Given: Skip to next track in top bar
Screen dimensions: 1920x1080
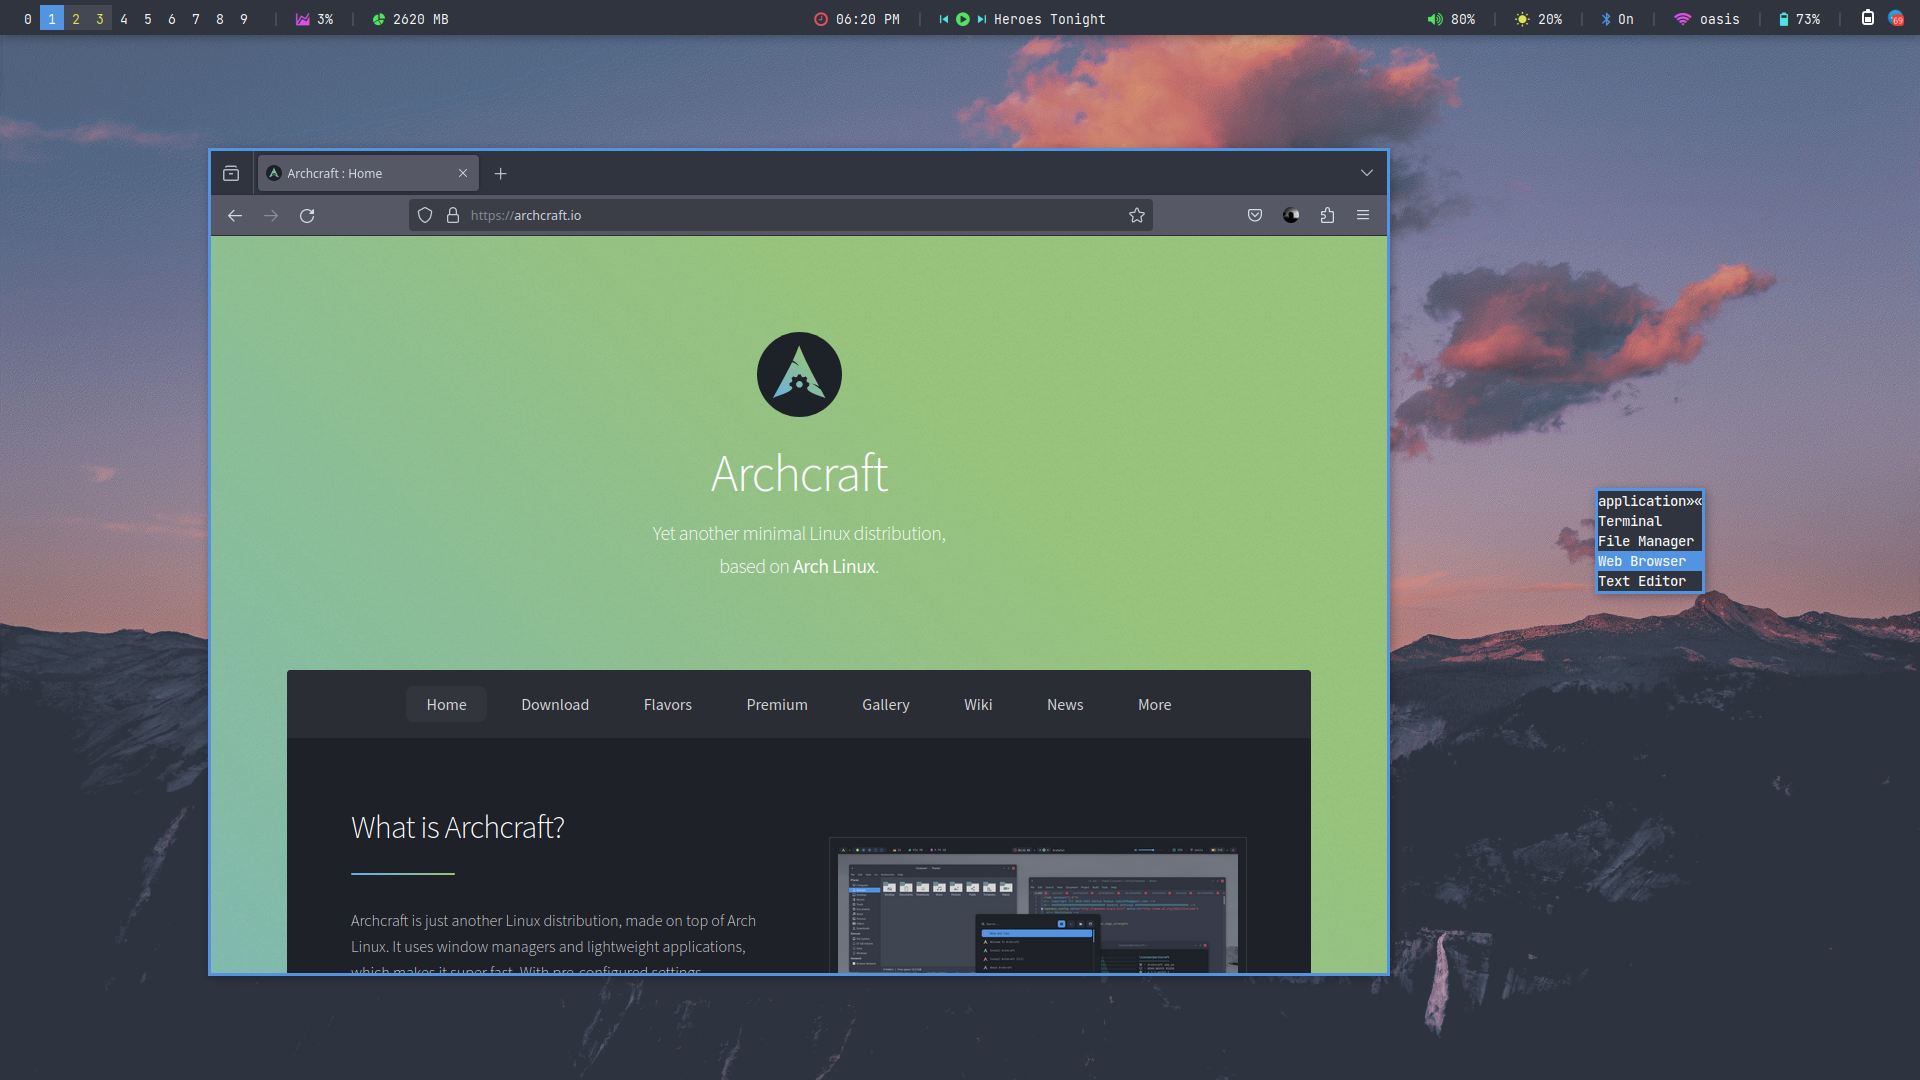Looking at the screenshot, I should (982, 19).
